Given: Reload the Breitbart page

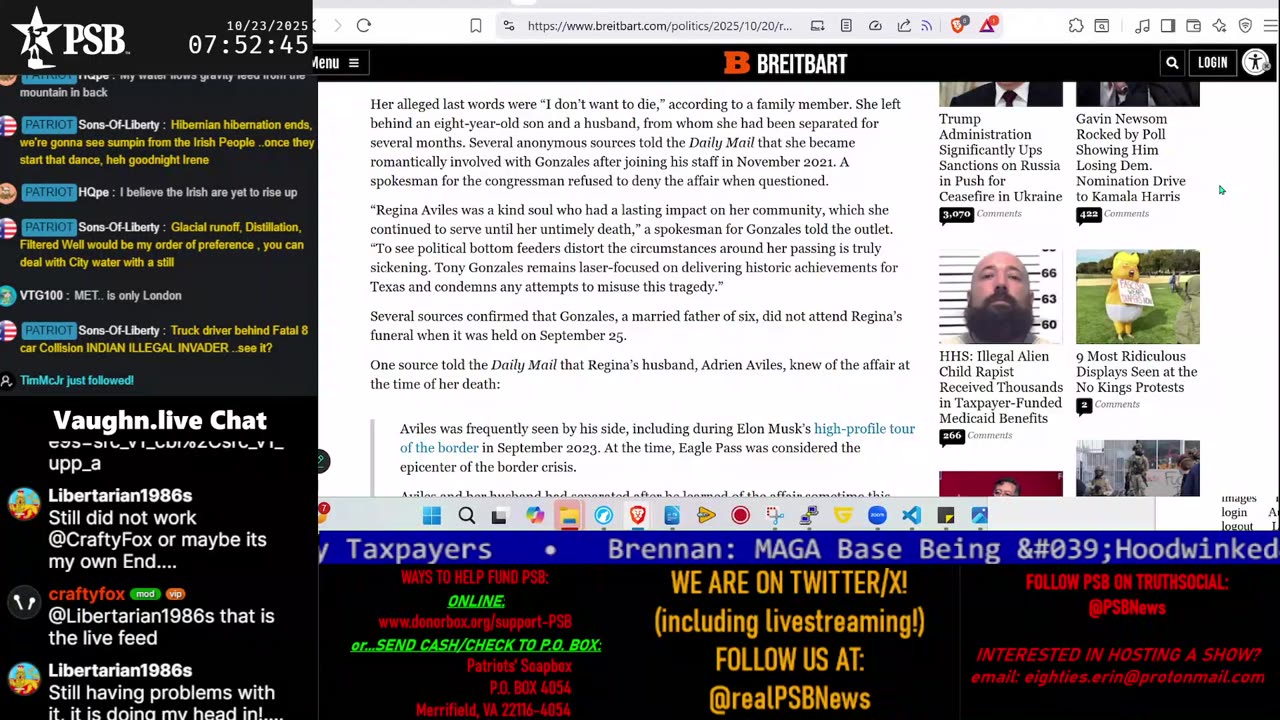Looking at the screenshot, I should (364, 25).
